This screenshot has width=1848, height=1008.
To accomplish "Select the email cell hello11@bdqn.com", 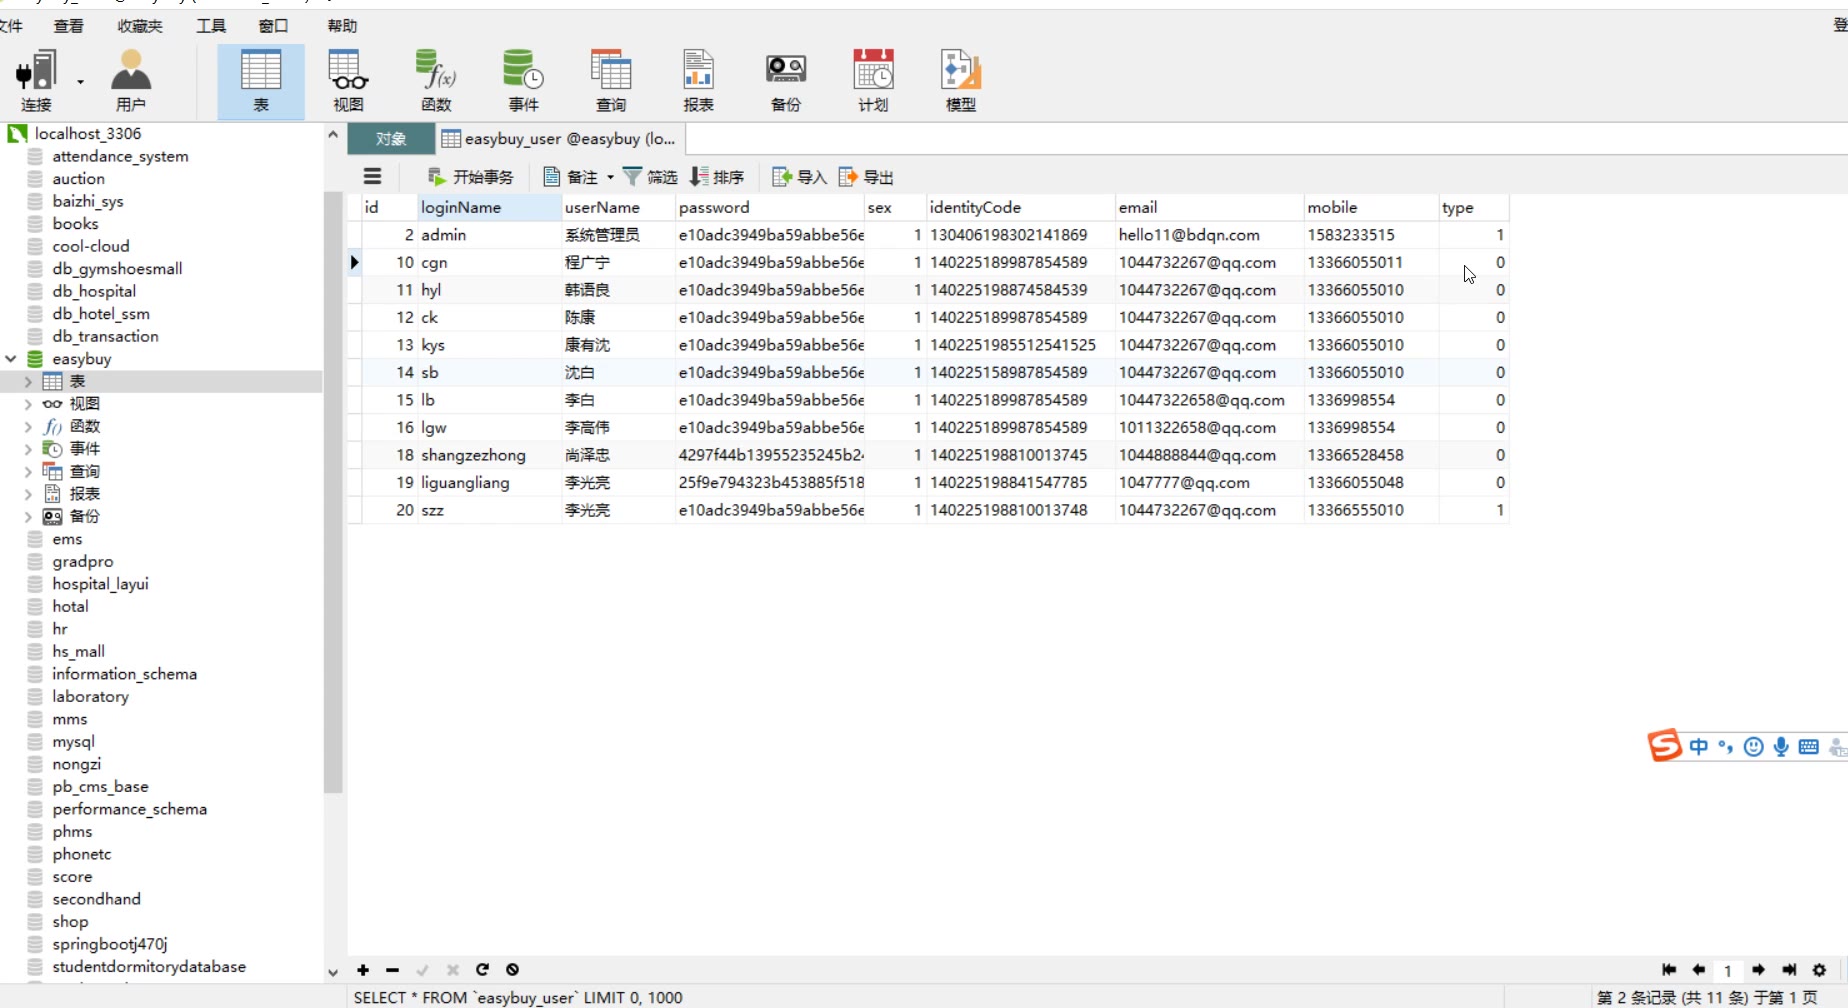I will 1209,235.
